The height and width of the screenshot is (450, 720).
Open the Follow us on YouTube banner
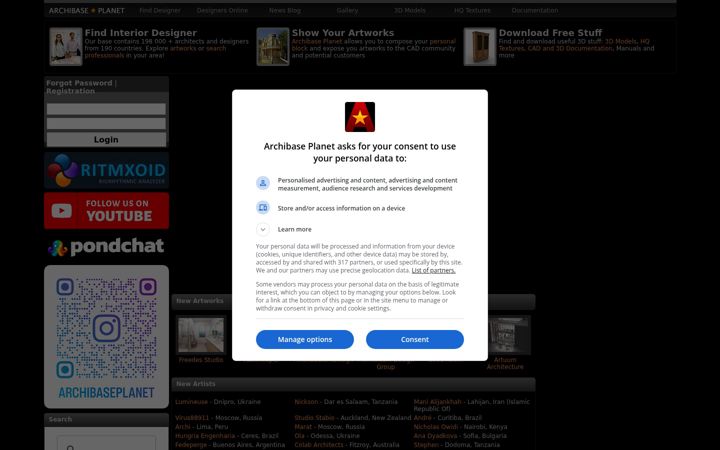(107, 210)
